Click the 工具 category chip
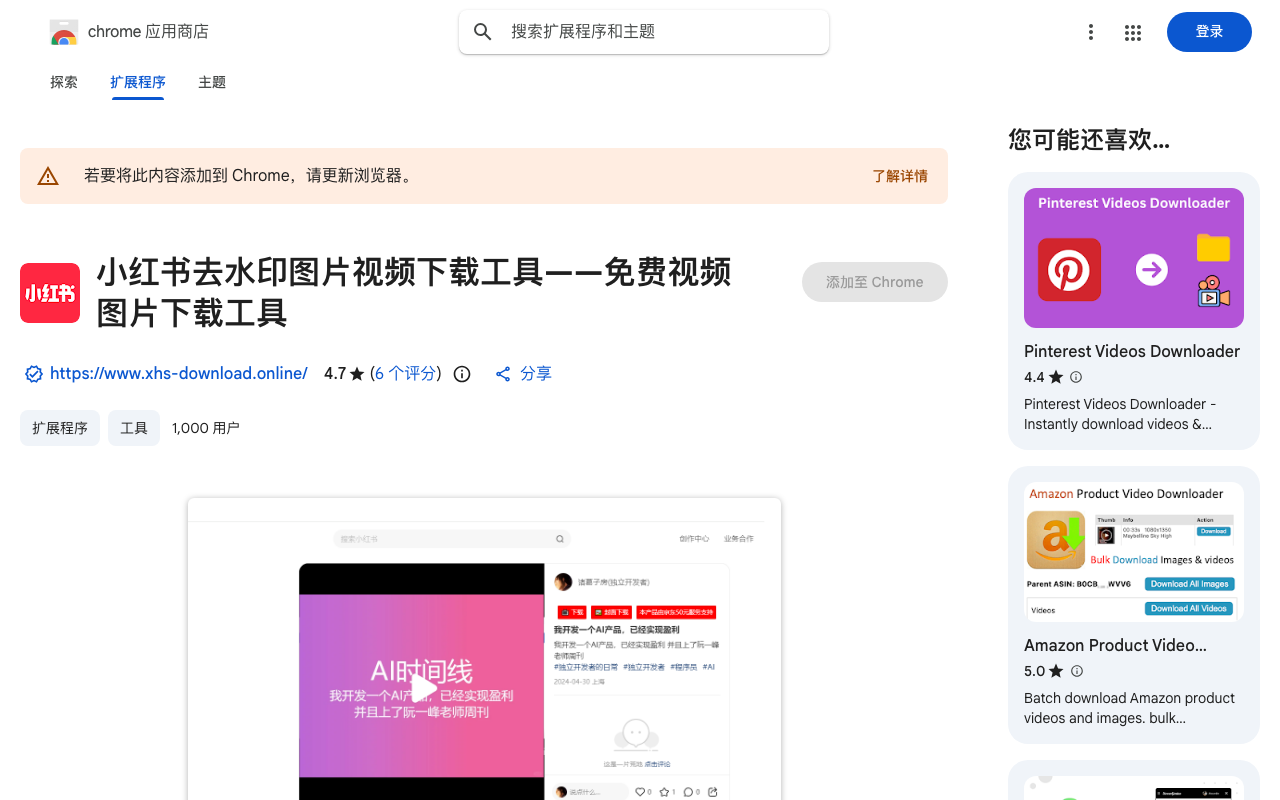Image resolution: width=1280 pixels, height=800 pixels. (x=134, y=428)
